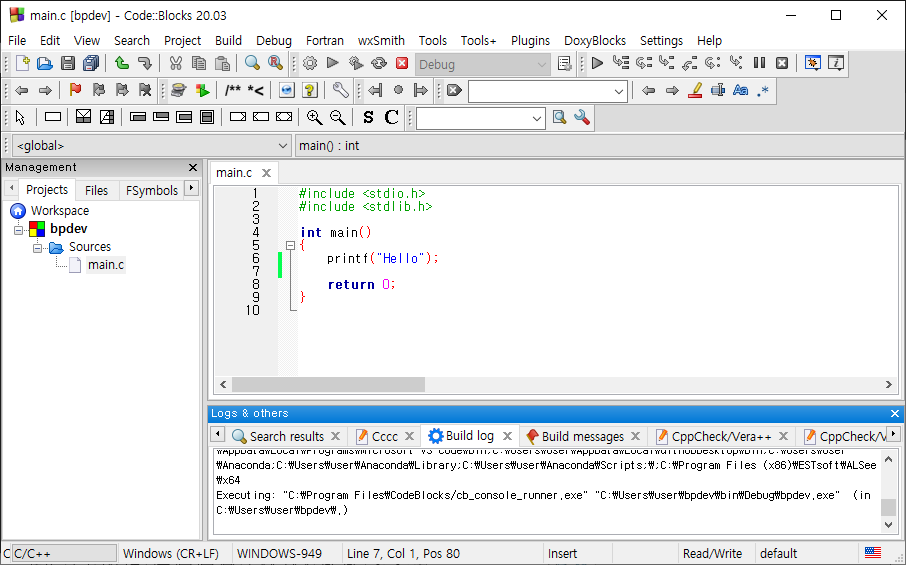This screenshot has width=906, height=565.
Task: Close the Management panel
Action: click(x=193, y=167)
